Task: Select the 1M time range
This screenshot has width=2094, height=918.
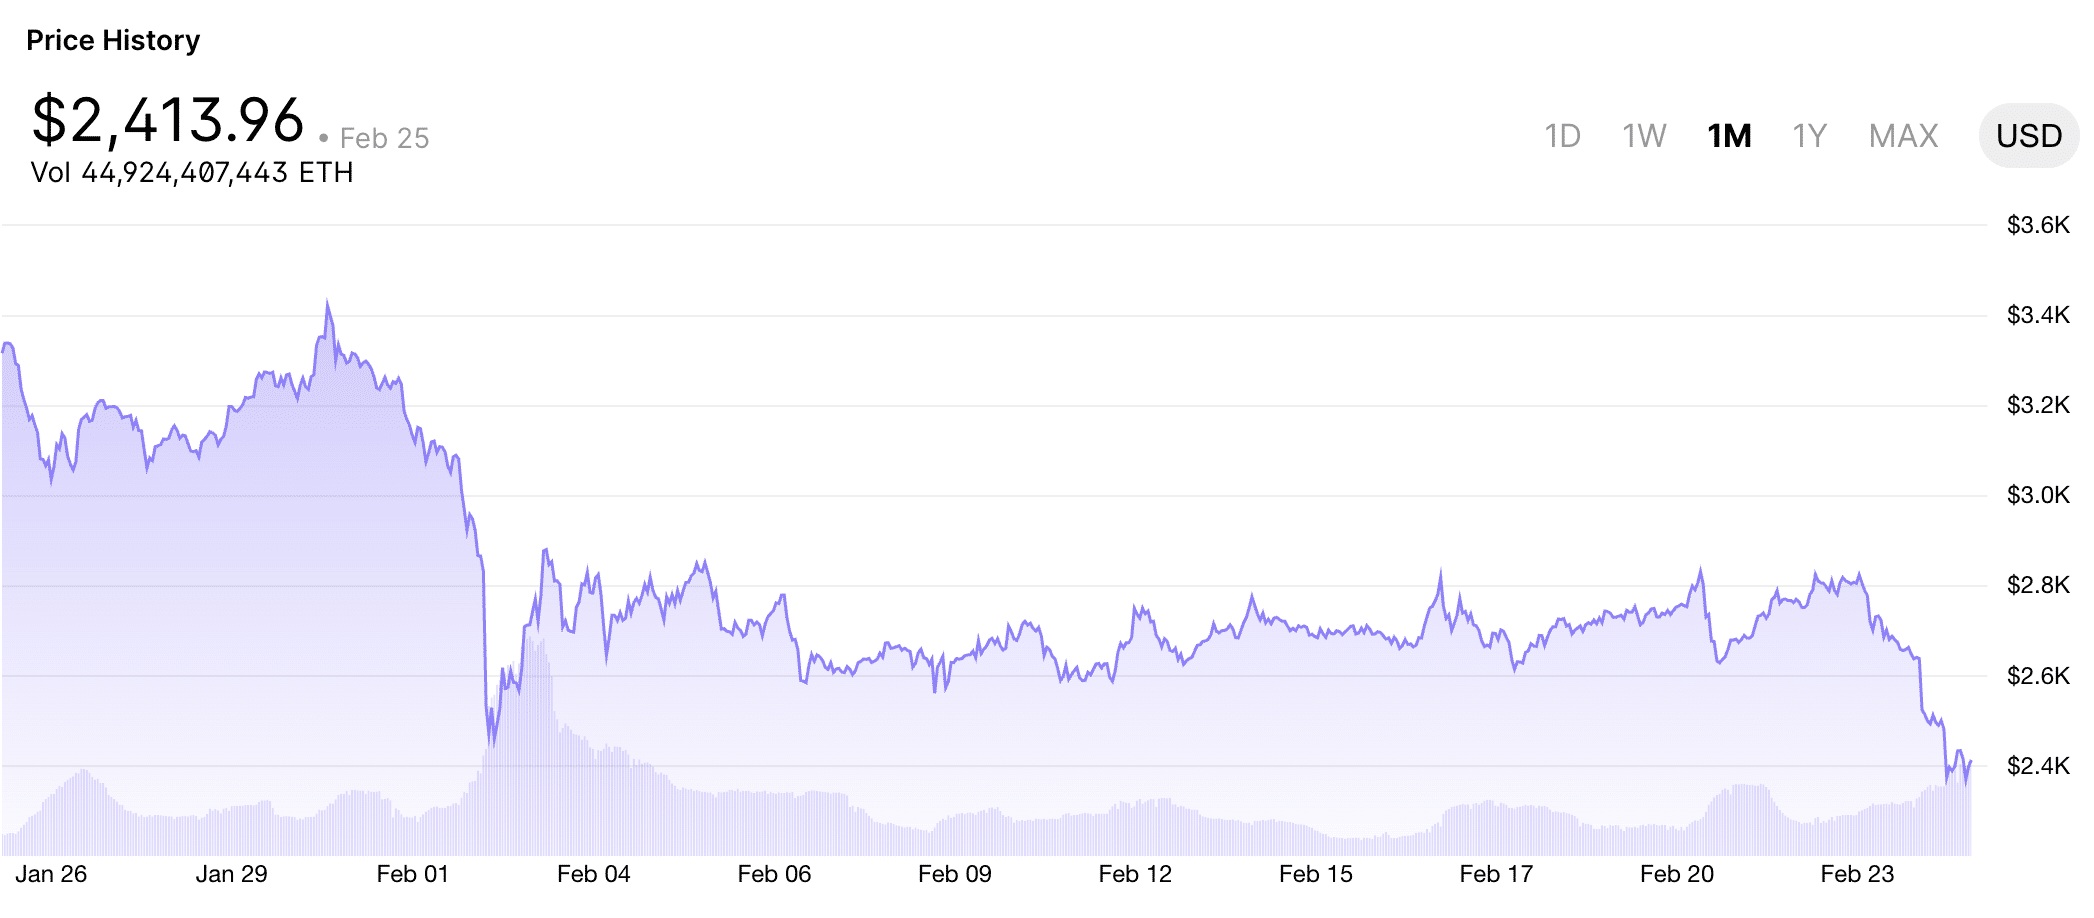Action: (1729, 136)
